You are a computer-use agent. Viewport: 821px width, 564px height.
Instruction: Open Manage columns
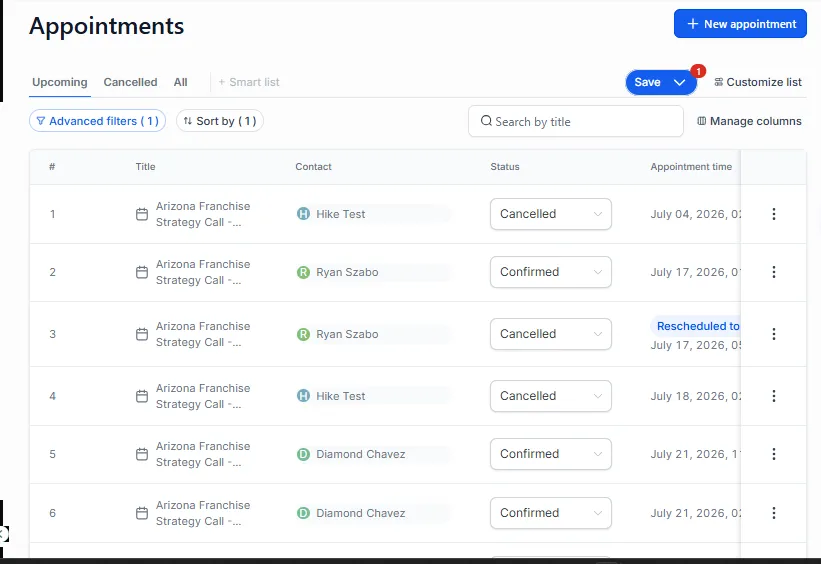[749, 121]
